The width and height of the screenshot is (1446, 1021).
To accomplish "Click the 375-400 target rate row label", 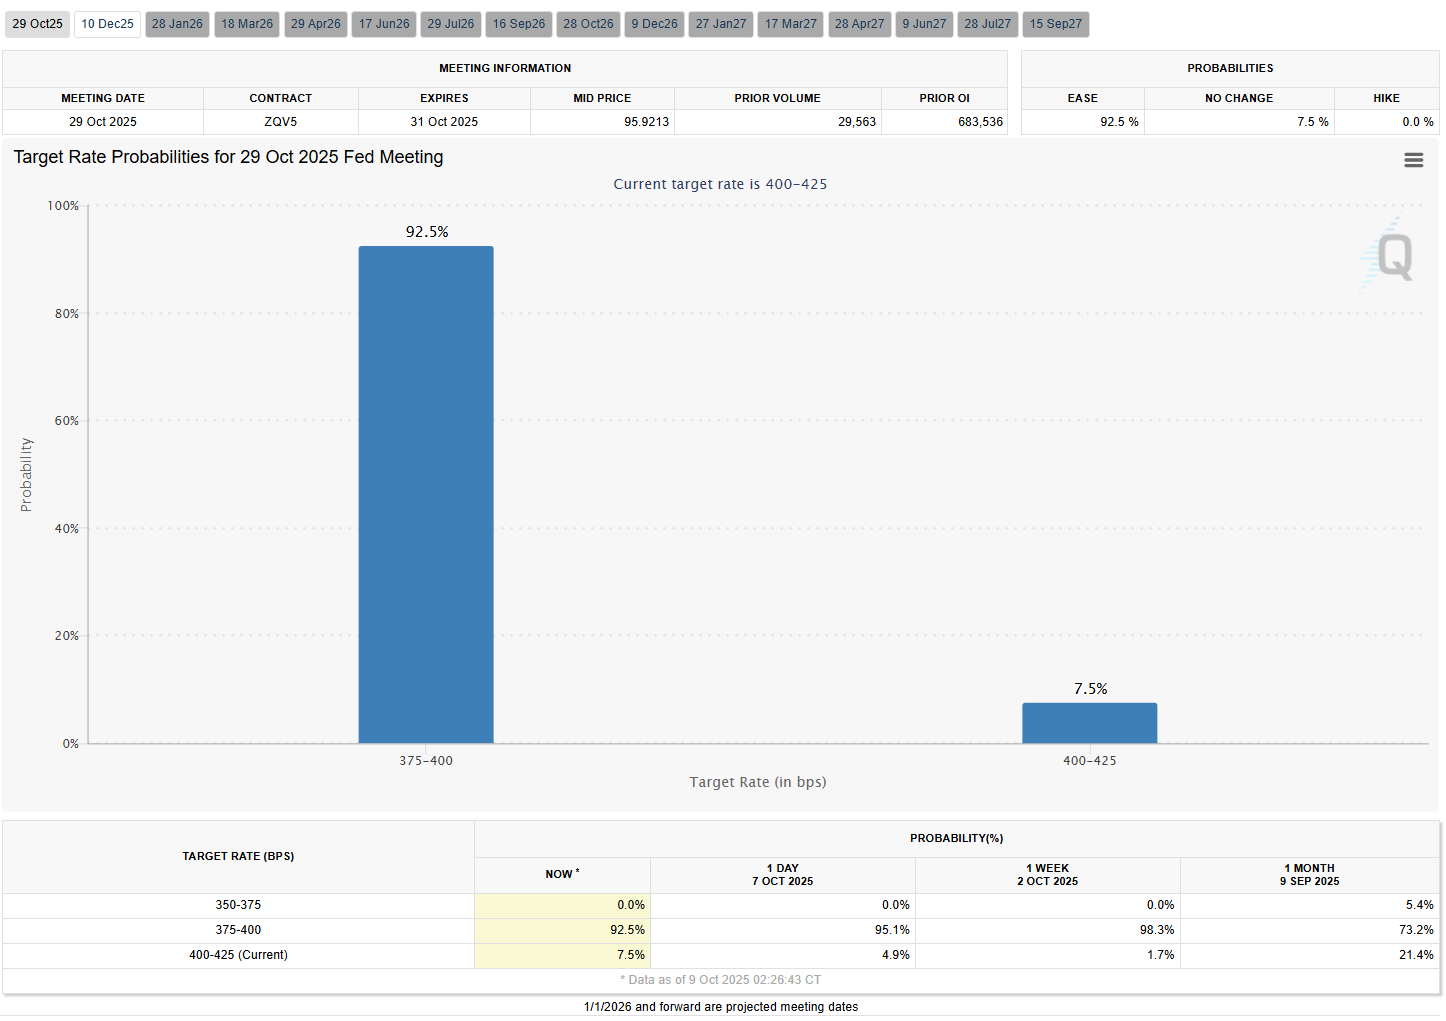I will point(238,930).
